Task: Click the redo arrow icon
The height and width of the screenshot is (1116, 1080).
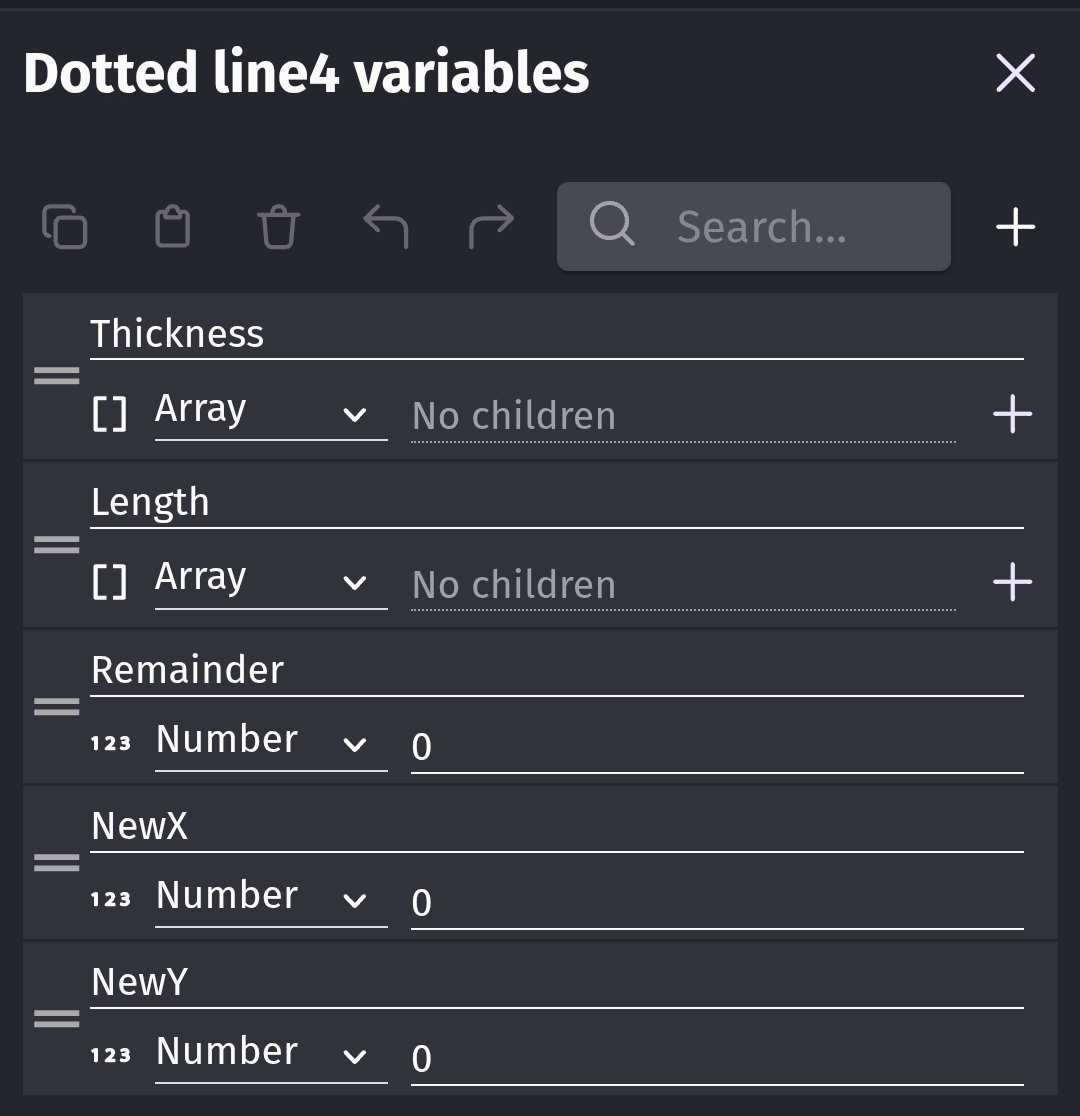Action: point(491,226)
